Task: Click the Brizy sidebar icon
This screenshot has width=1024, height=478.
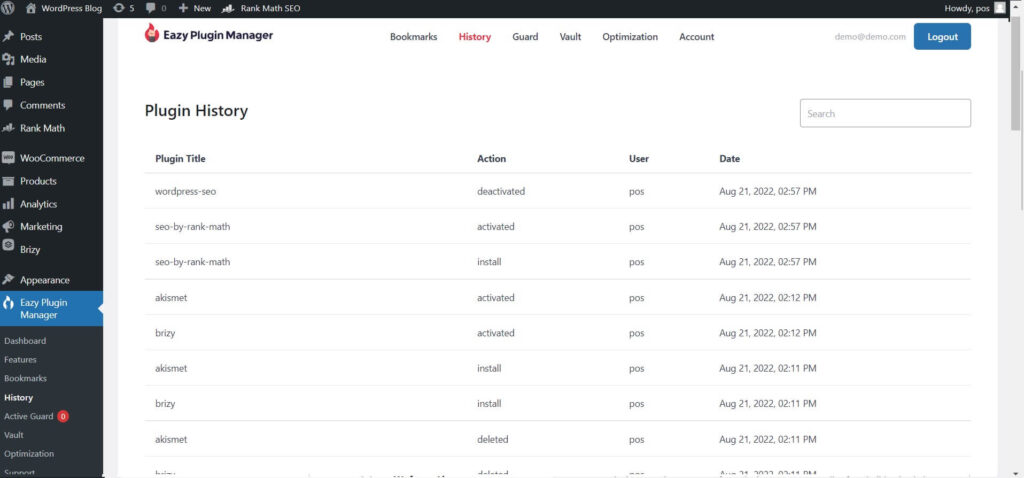Action: click(8, 247)
